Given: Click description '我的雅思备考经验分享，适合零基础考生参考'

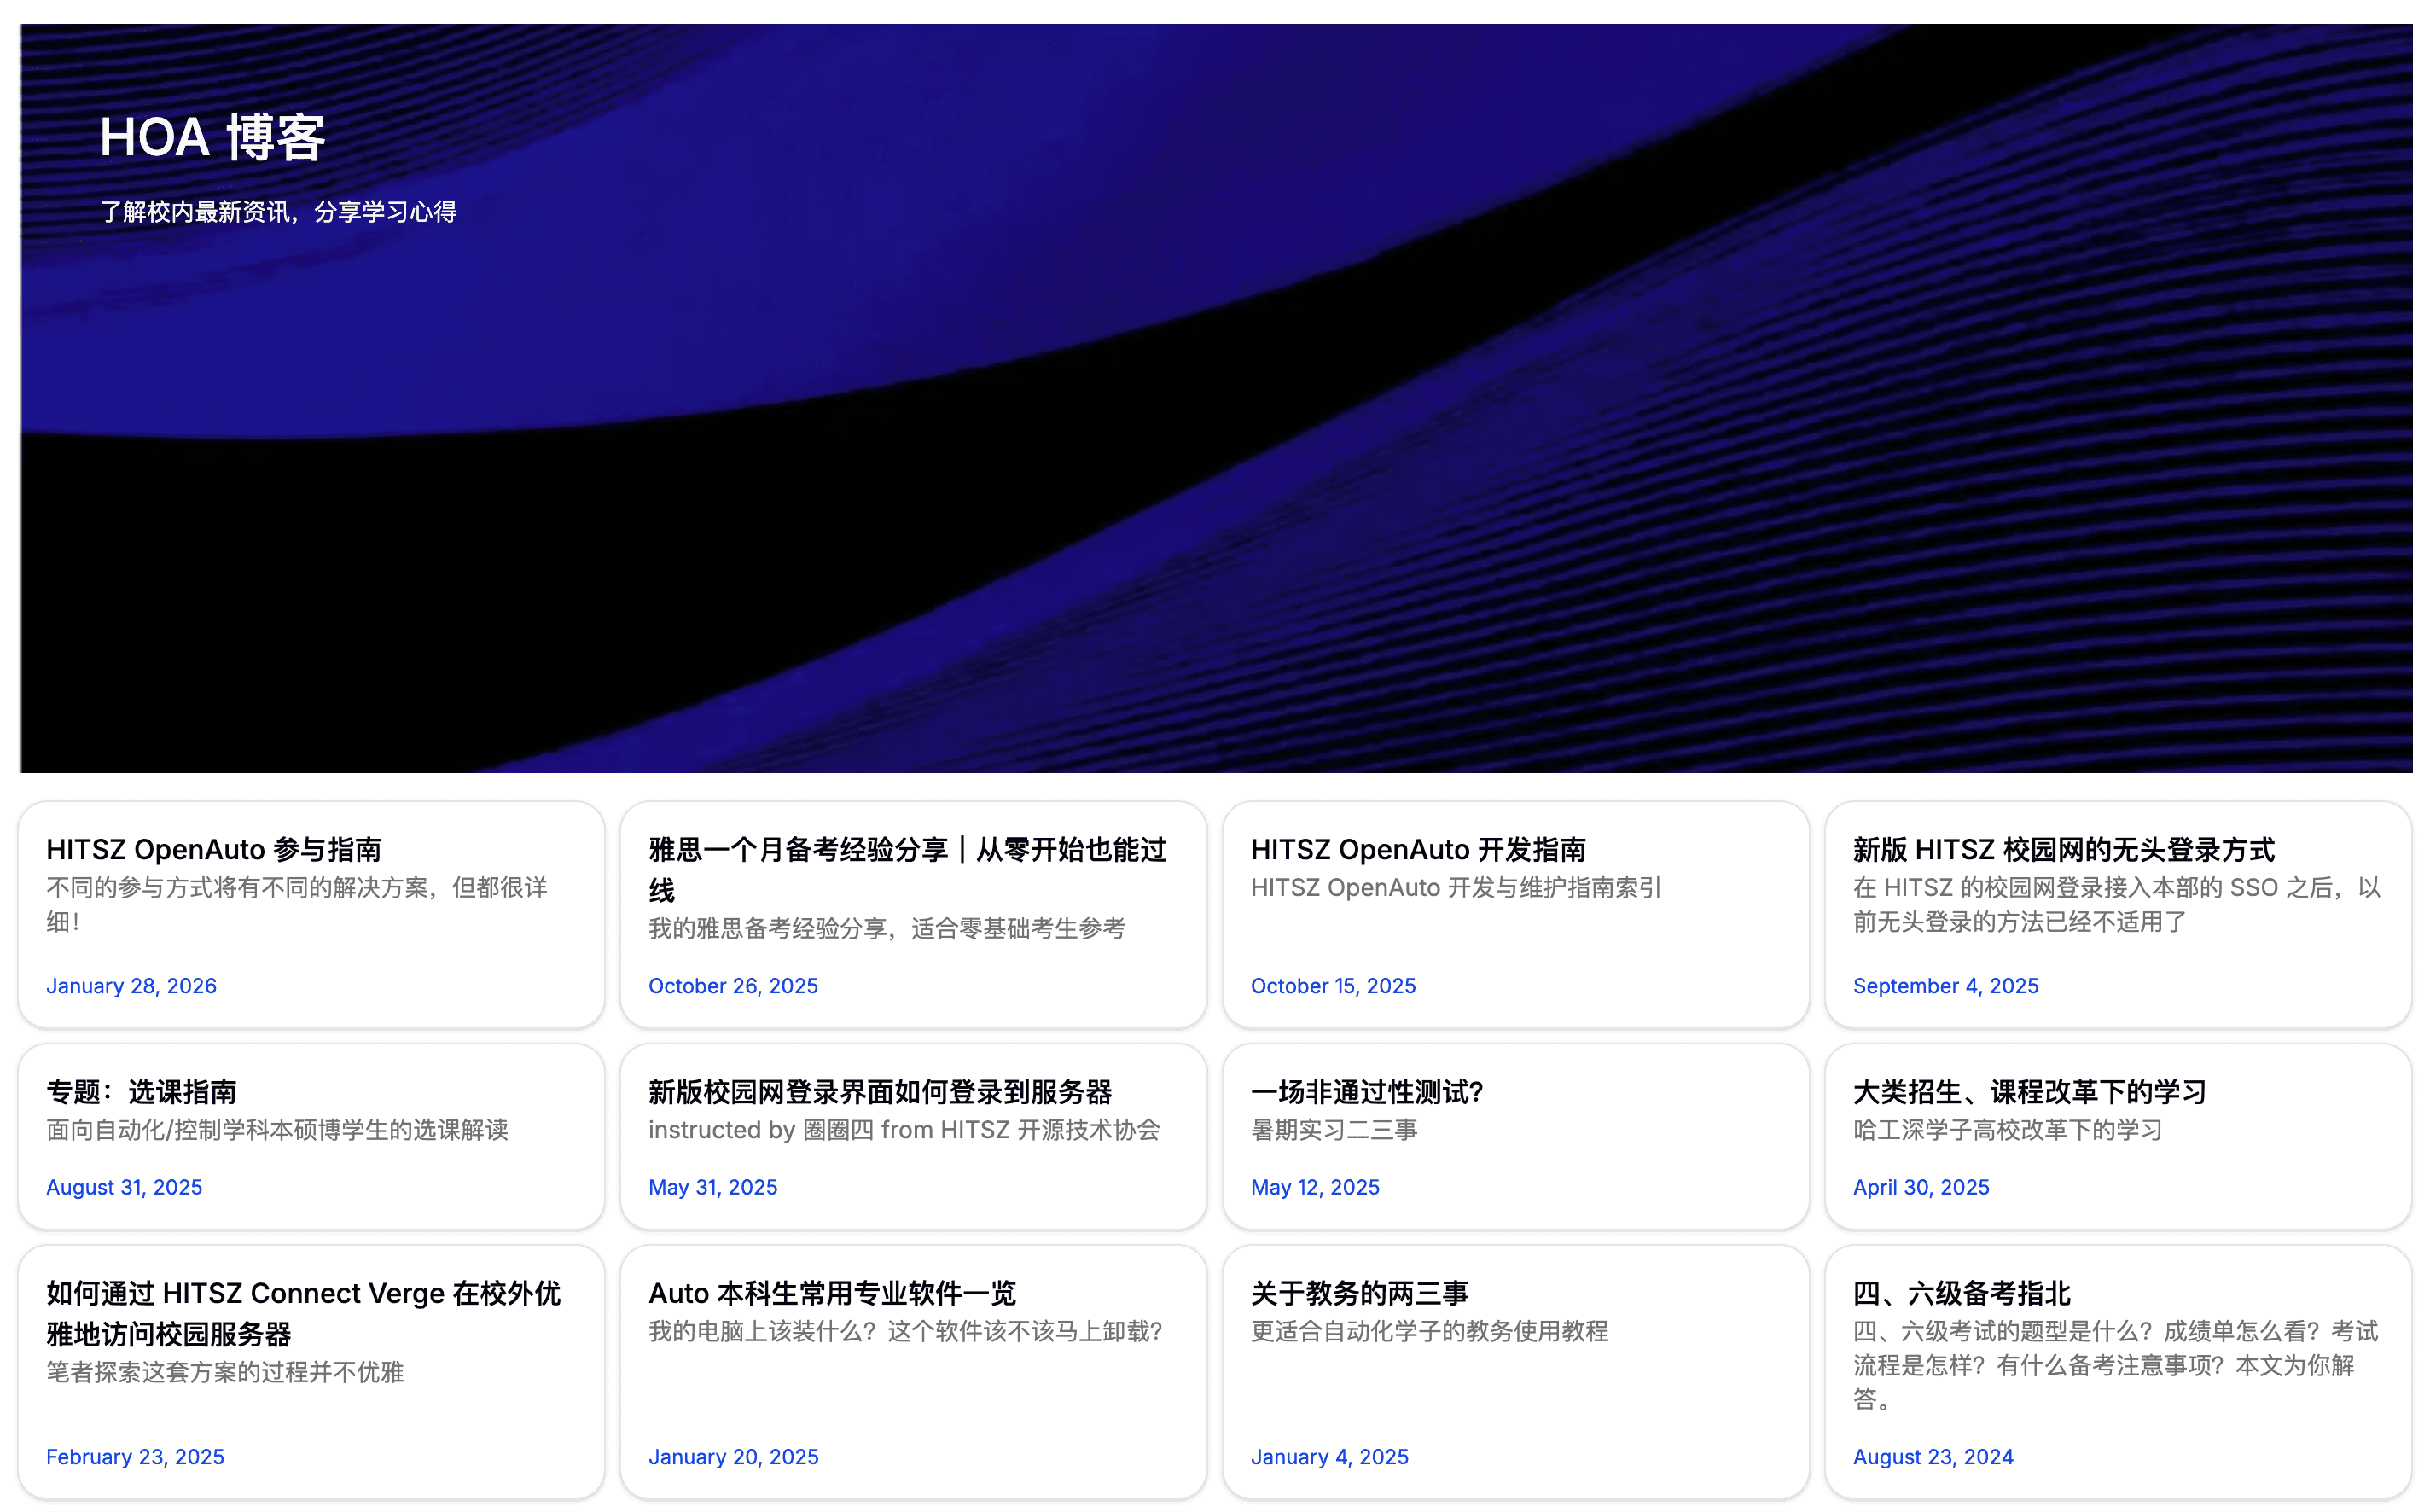Looking at the screenshot, I should pyautogui.click(x=887, y=928).
